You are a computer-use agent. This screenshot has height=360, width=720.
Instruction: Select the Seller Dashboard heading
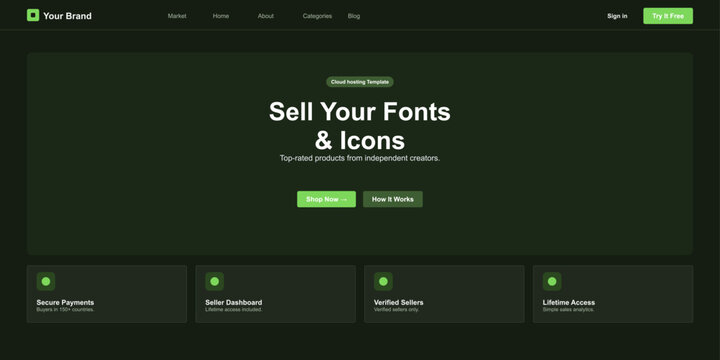[234, 303]
